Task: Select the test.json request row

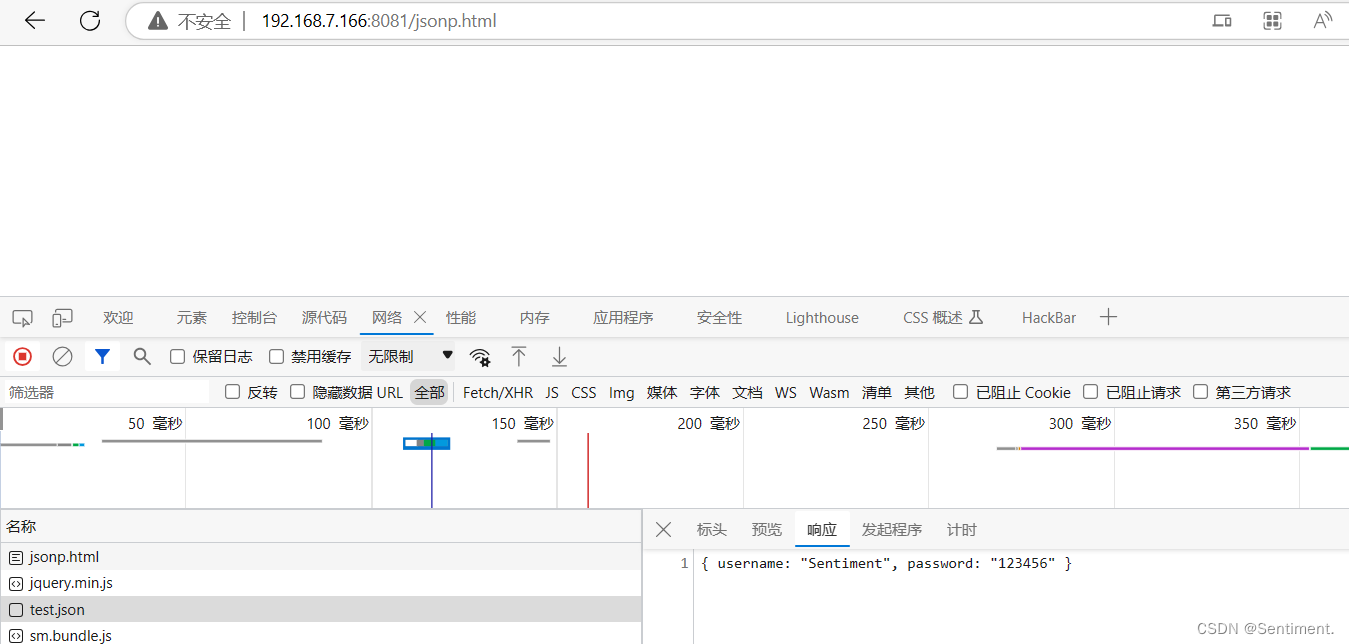Action: point(321,609)
